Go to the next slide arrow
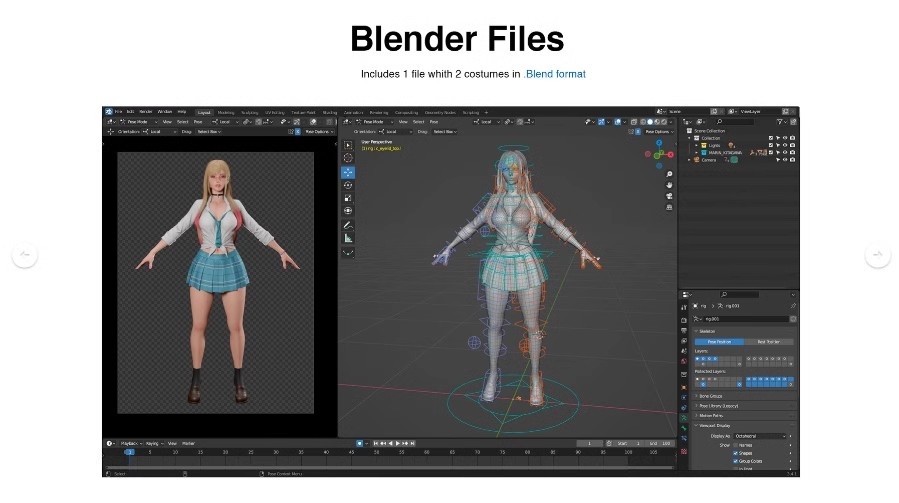Screen dimensions: 899x503 pyautogui.click(x=878, y=254)
